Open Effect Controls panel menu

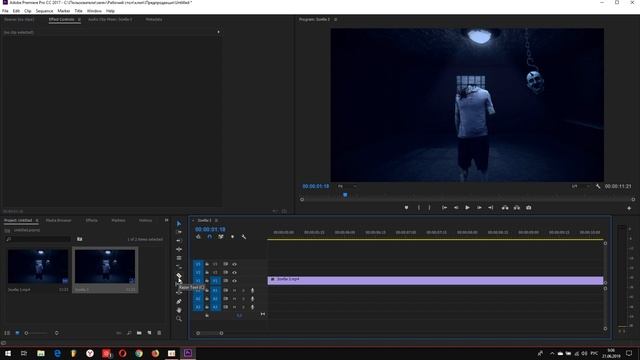click(x=79, y=19)
